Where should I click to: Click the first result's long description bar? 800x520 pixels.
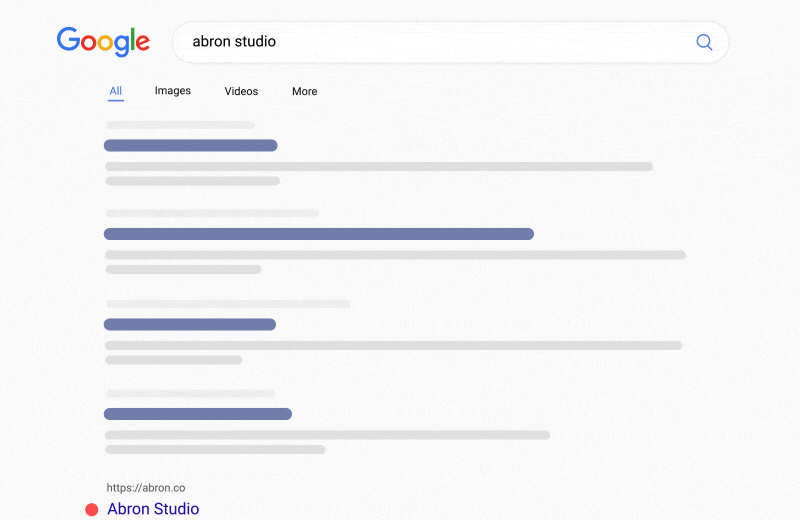coord(378,166)
